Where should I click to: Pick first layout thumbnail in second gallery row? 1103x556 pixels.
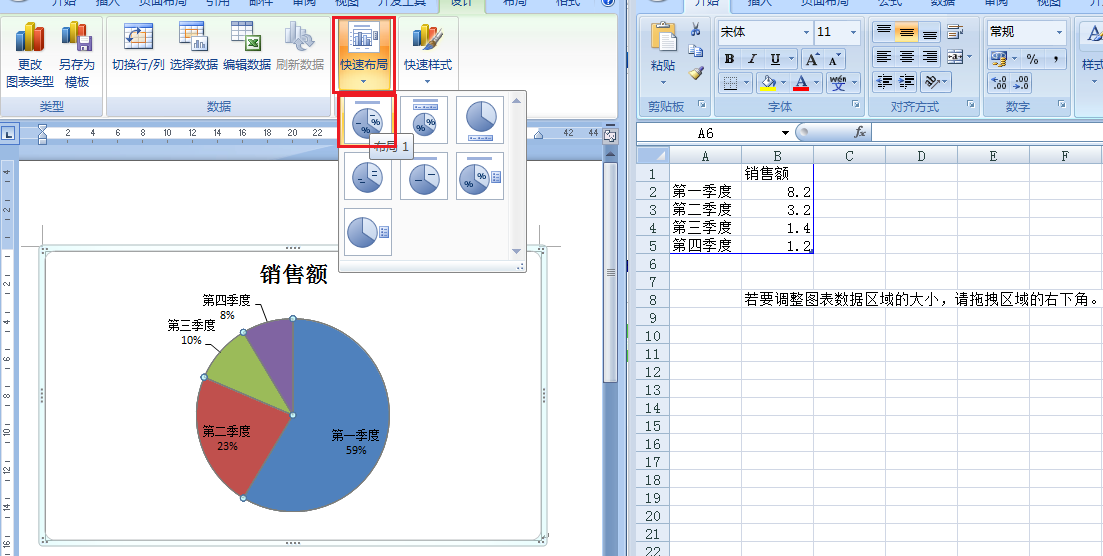coord(367,176)
